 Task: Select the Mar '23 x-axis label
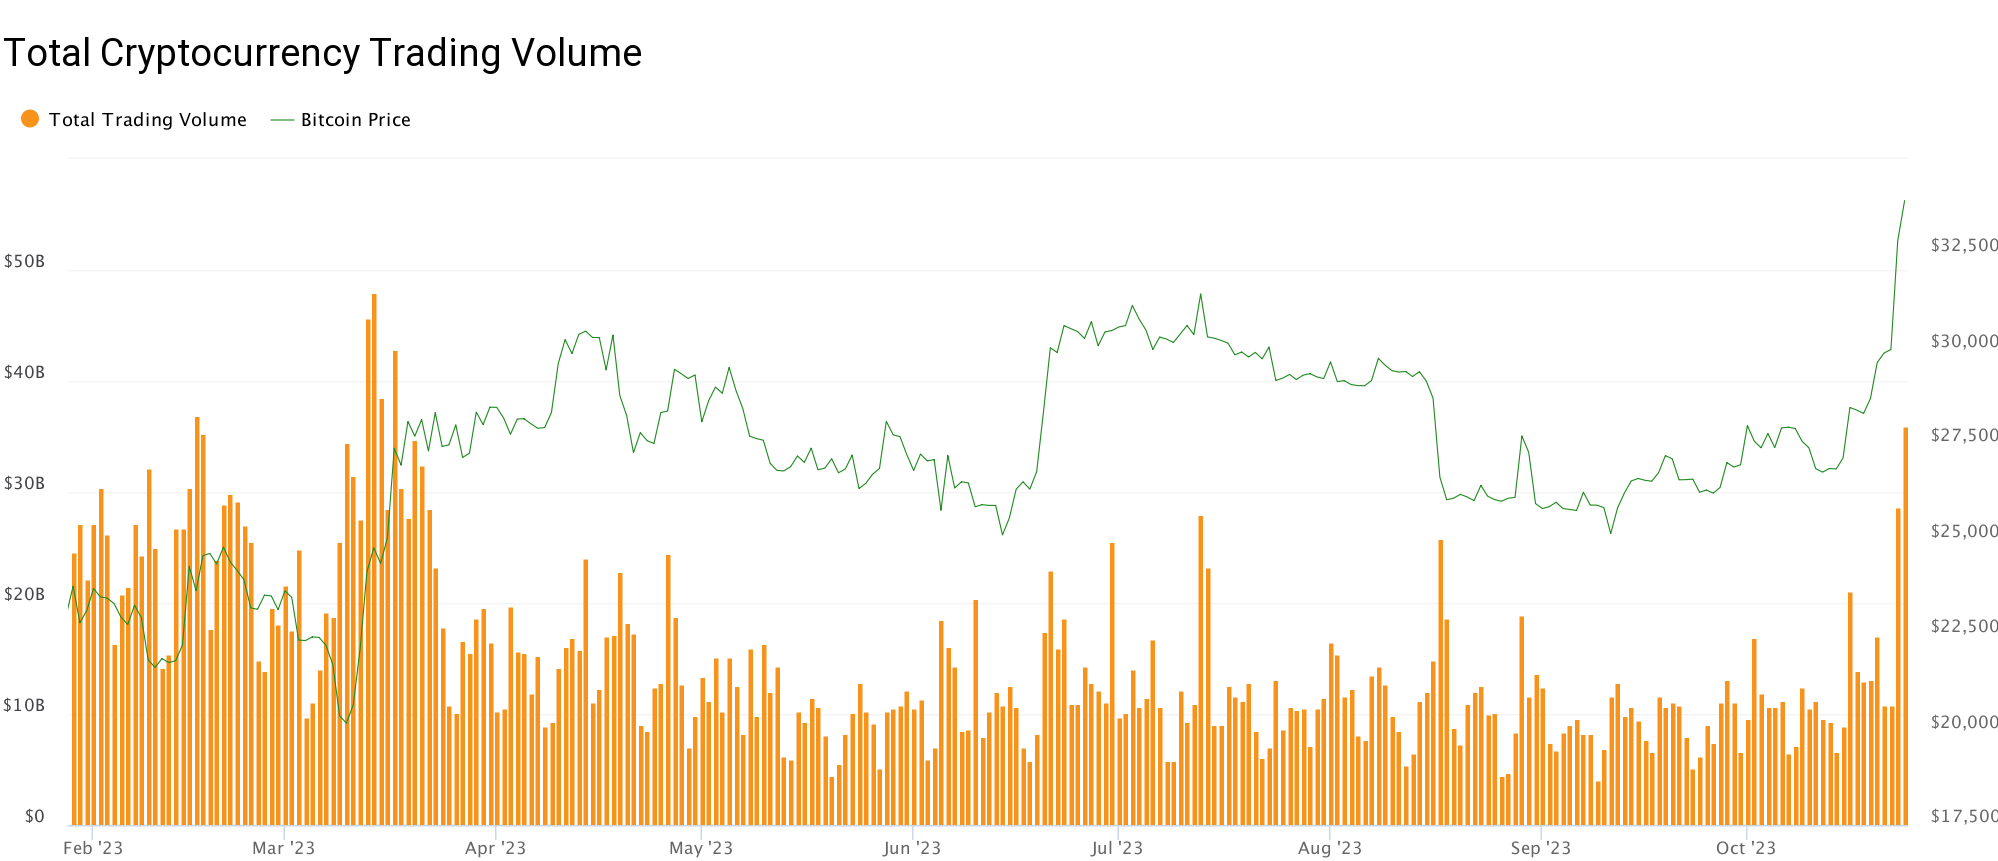(283, 848)
